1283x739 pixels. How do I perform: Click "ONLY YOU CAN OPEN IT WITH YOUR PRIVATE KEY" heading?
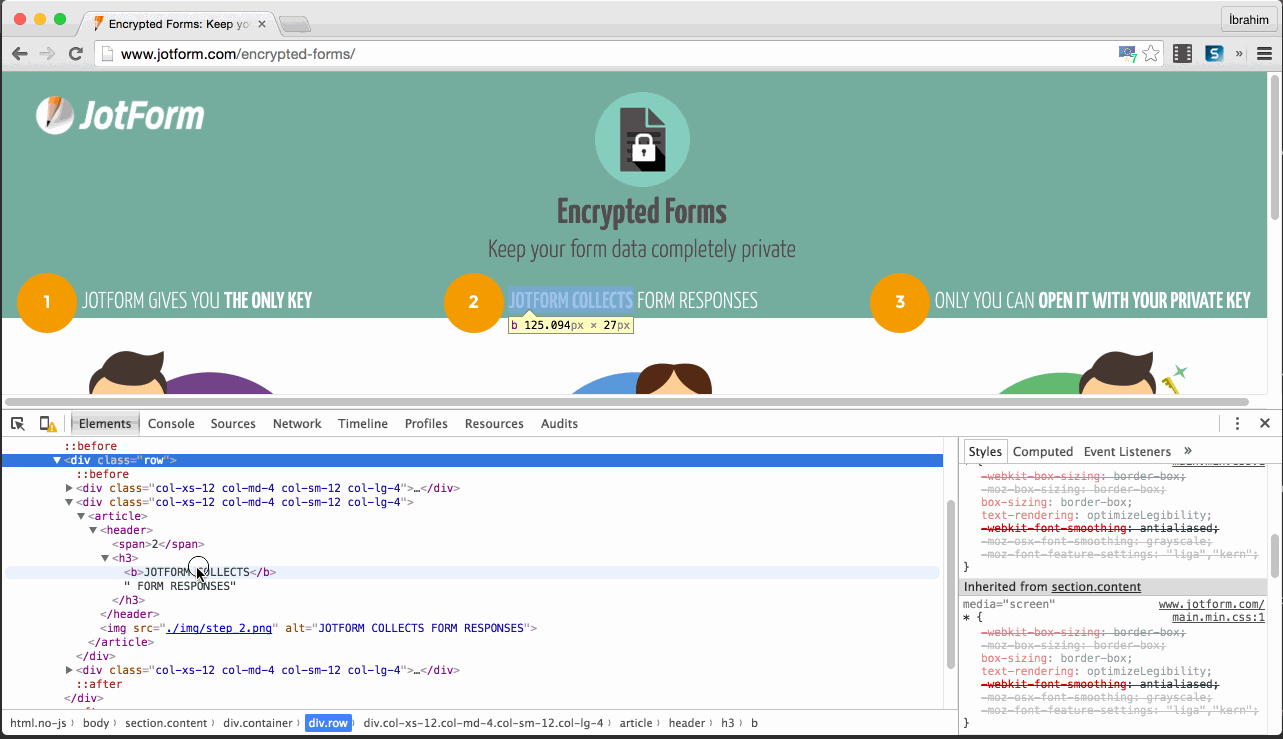coord(1092,300)
